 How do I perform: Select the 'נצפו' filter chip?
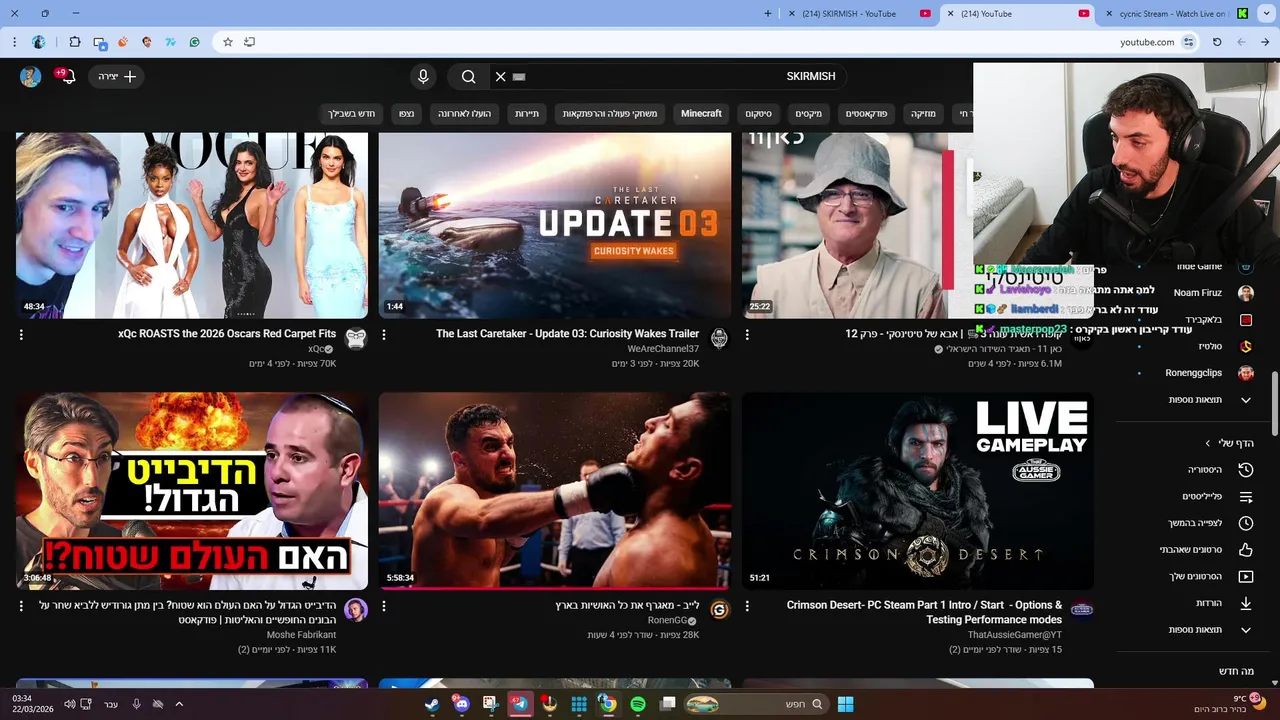click(406, 114)
